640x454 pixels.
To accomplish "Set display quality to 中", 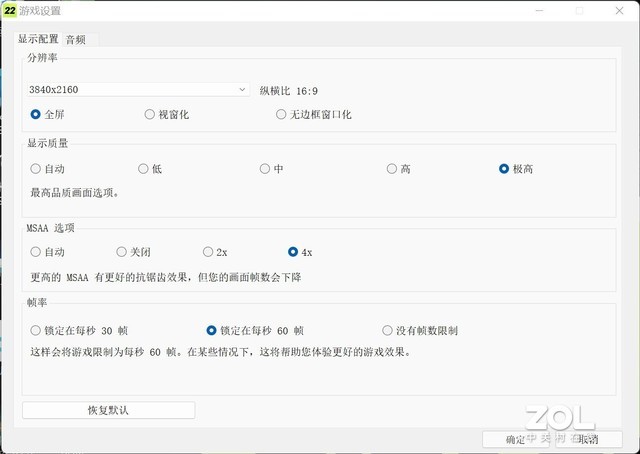I will [271, 169].
